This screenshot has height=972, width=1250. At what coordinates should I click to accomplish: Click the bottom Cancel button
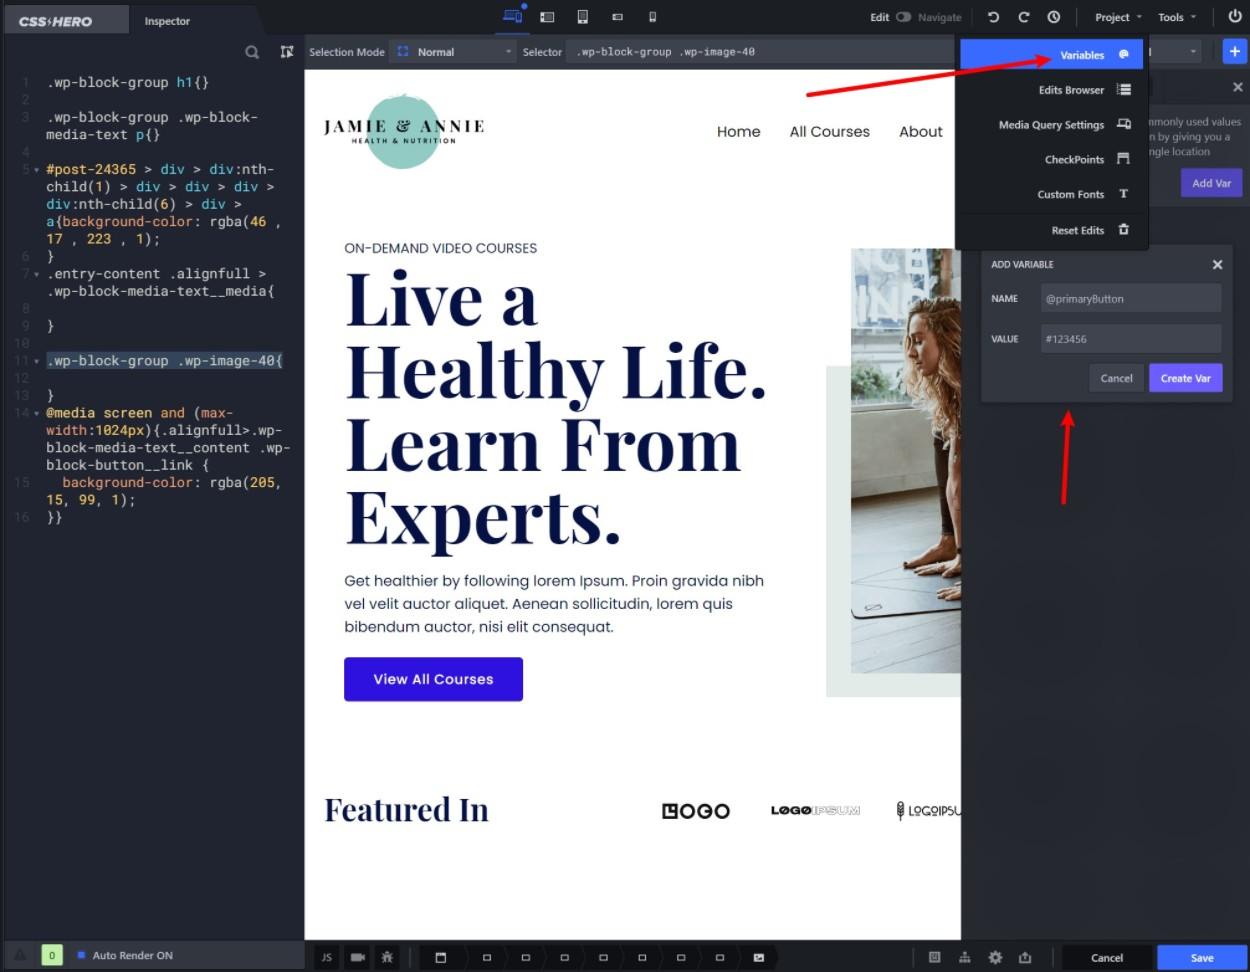click(x=1107, y=958)
